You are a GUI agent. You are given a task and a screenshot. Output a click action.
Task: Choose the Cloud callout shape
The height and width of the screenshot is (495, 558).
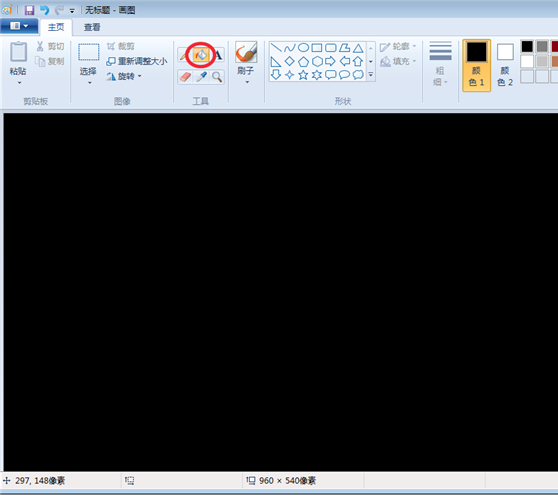pos(358,75)
